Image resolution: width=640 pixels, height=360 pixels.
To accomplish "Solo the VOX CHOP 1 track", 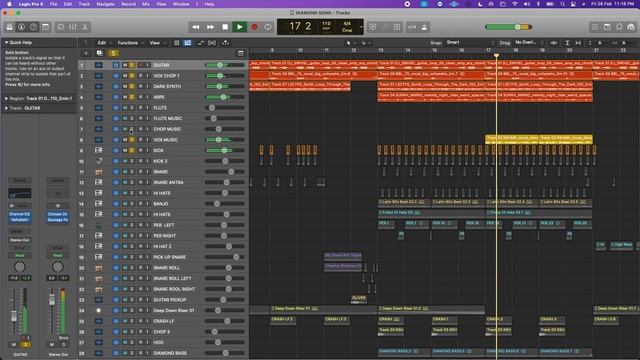I will [x=132, y=76].
